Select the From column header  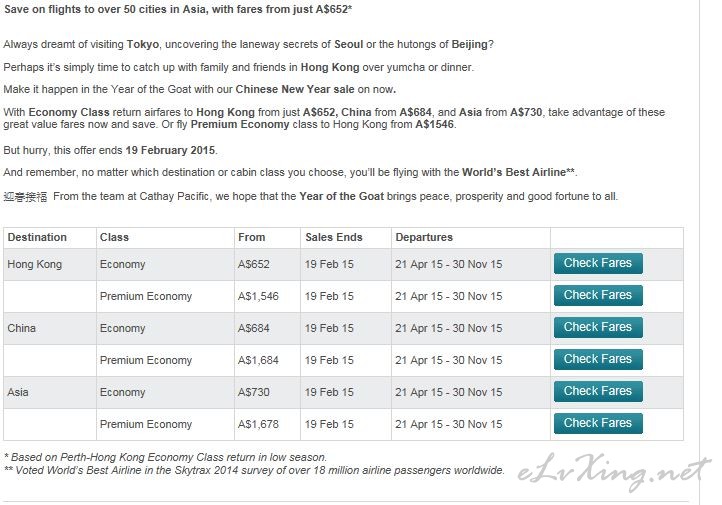[267, 238]
